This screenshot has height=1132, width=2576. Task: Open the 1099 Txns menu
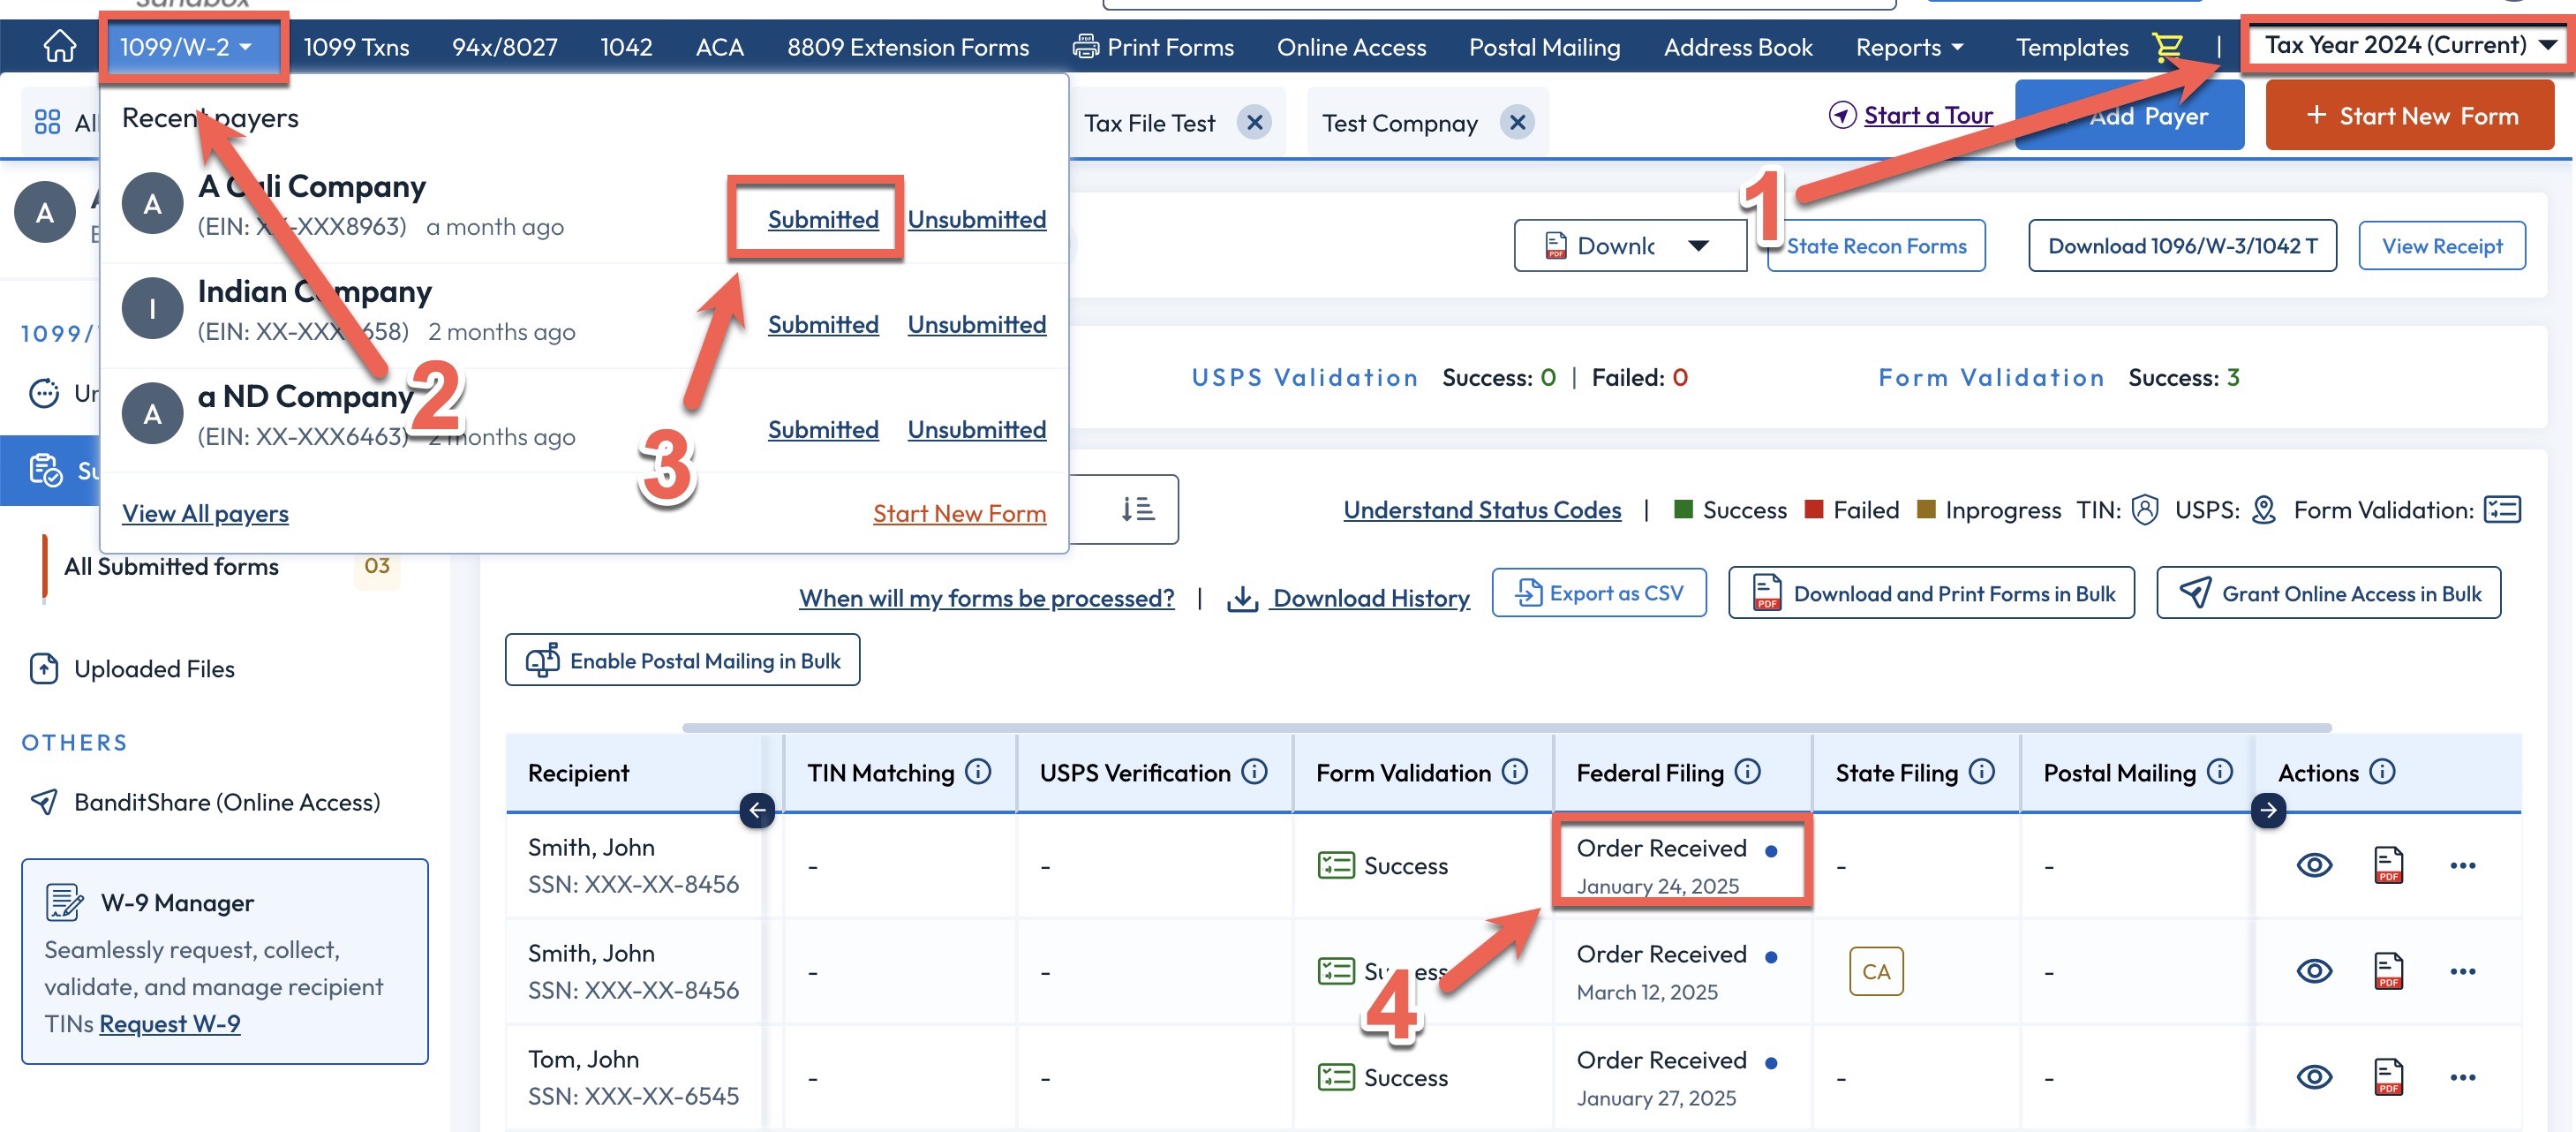pos(356,47)
